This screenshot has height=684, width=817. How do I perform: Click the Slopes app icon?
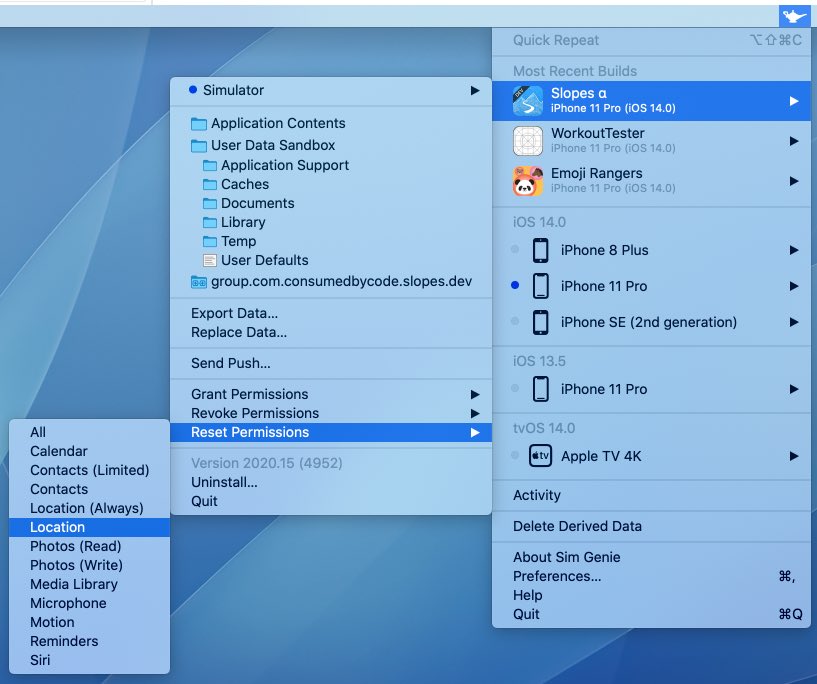point(528,101)
